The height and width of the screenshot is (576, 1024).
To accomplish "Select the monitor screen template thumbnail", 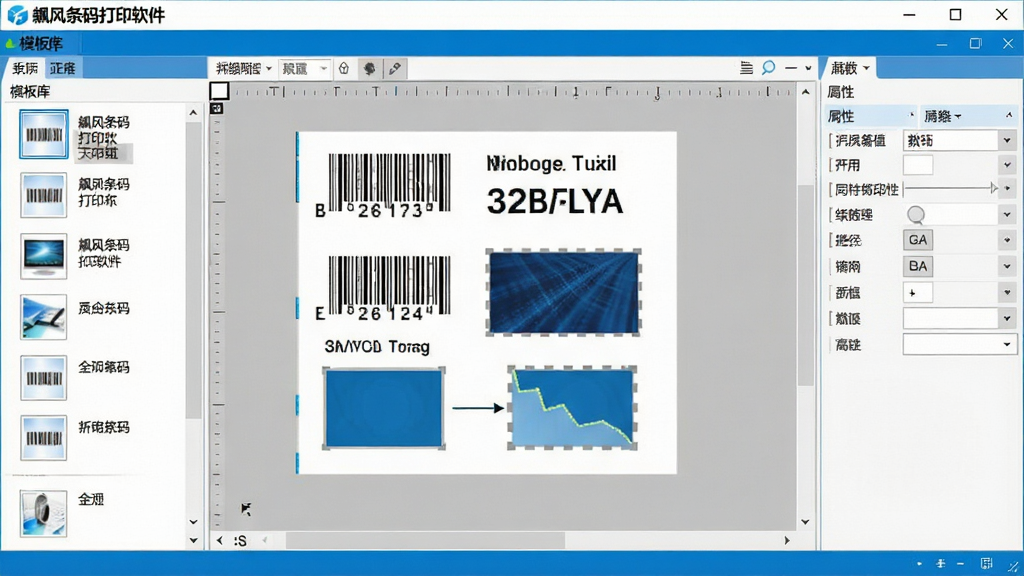I will 44,256.
